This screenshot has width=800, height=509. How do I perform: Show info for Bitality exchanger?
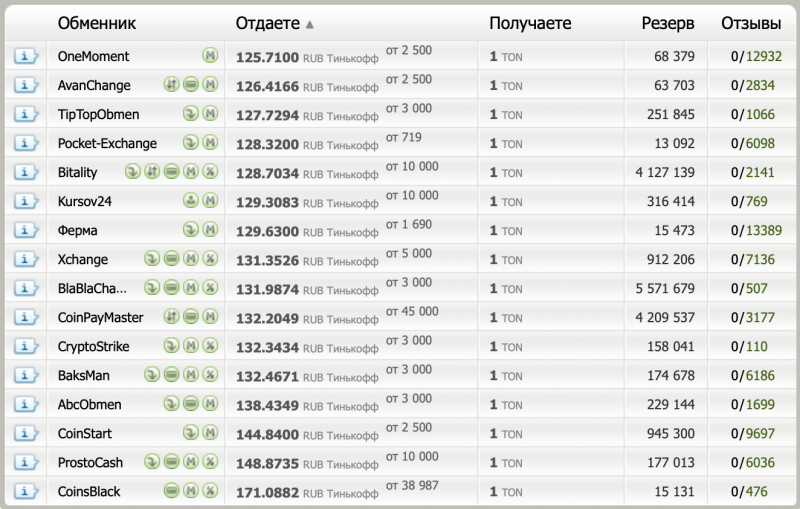pos(26,172)
